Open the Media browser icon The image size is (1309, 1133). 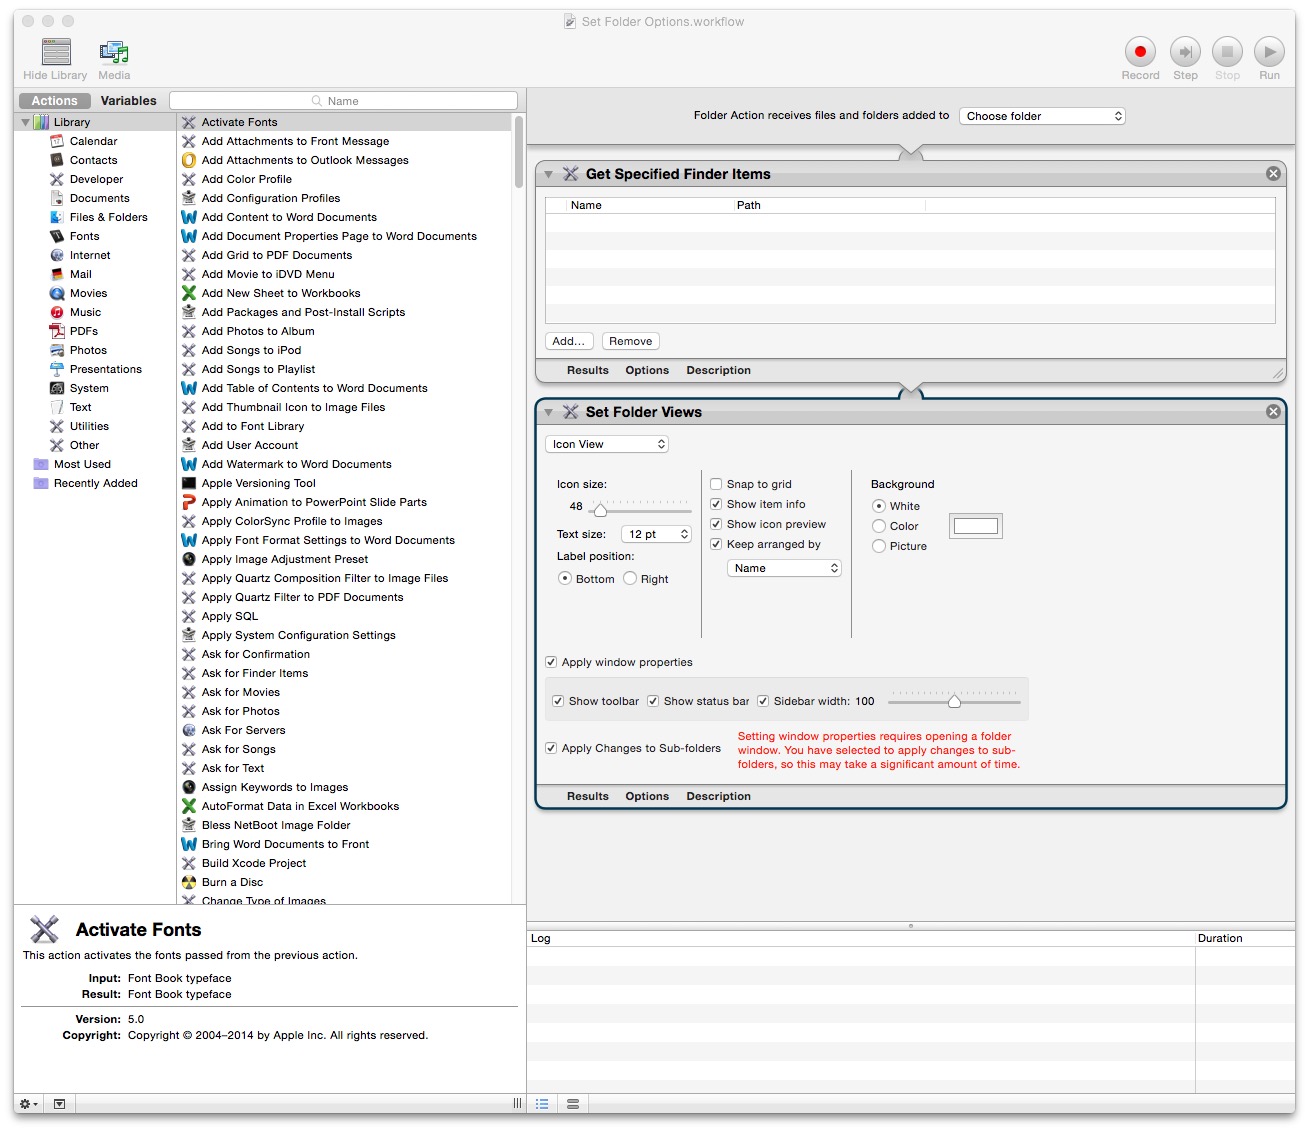pyautogui.click(x=114, y=52)
